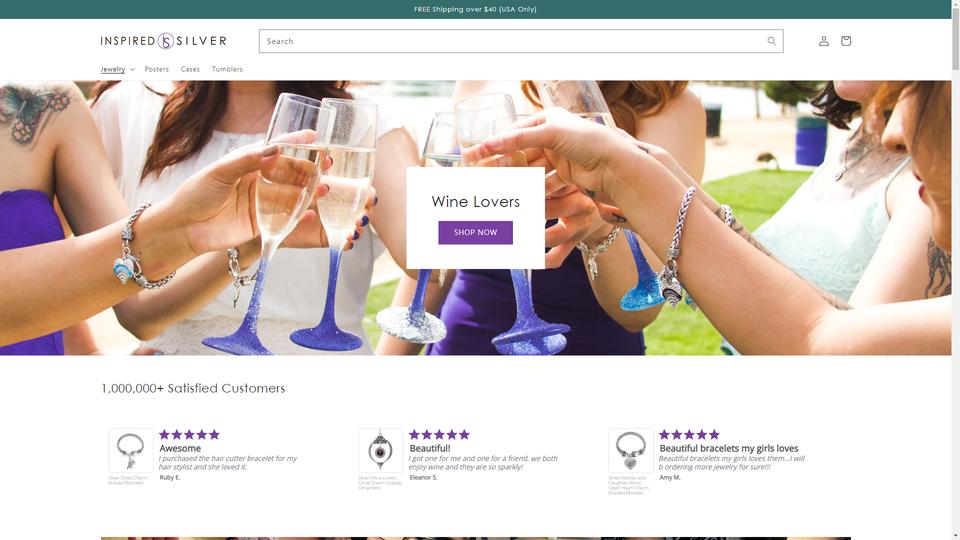Click Ruby E.'s five-star rating
This screenshot has width=960, height=540.
tap(189, 435)
